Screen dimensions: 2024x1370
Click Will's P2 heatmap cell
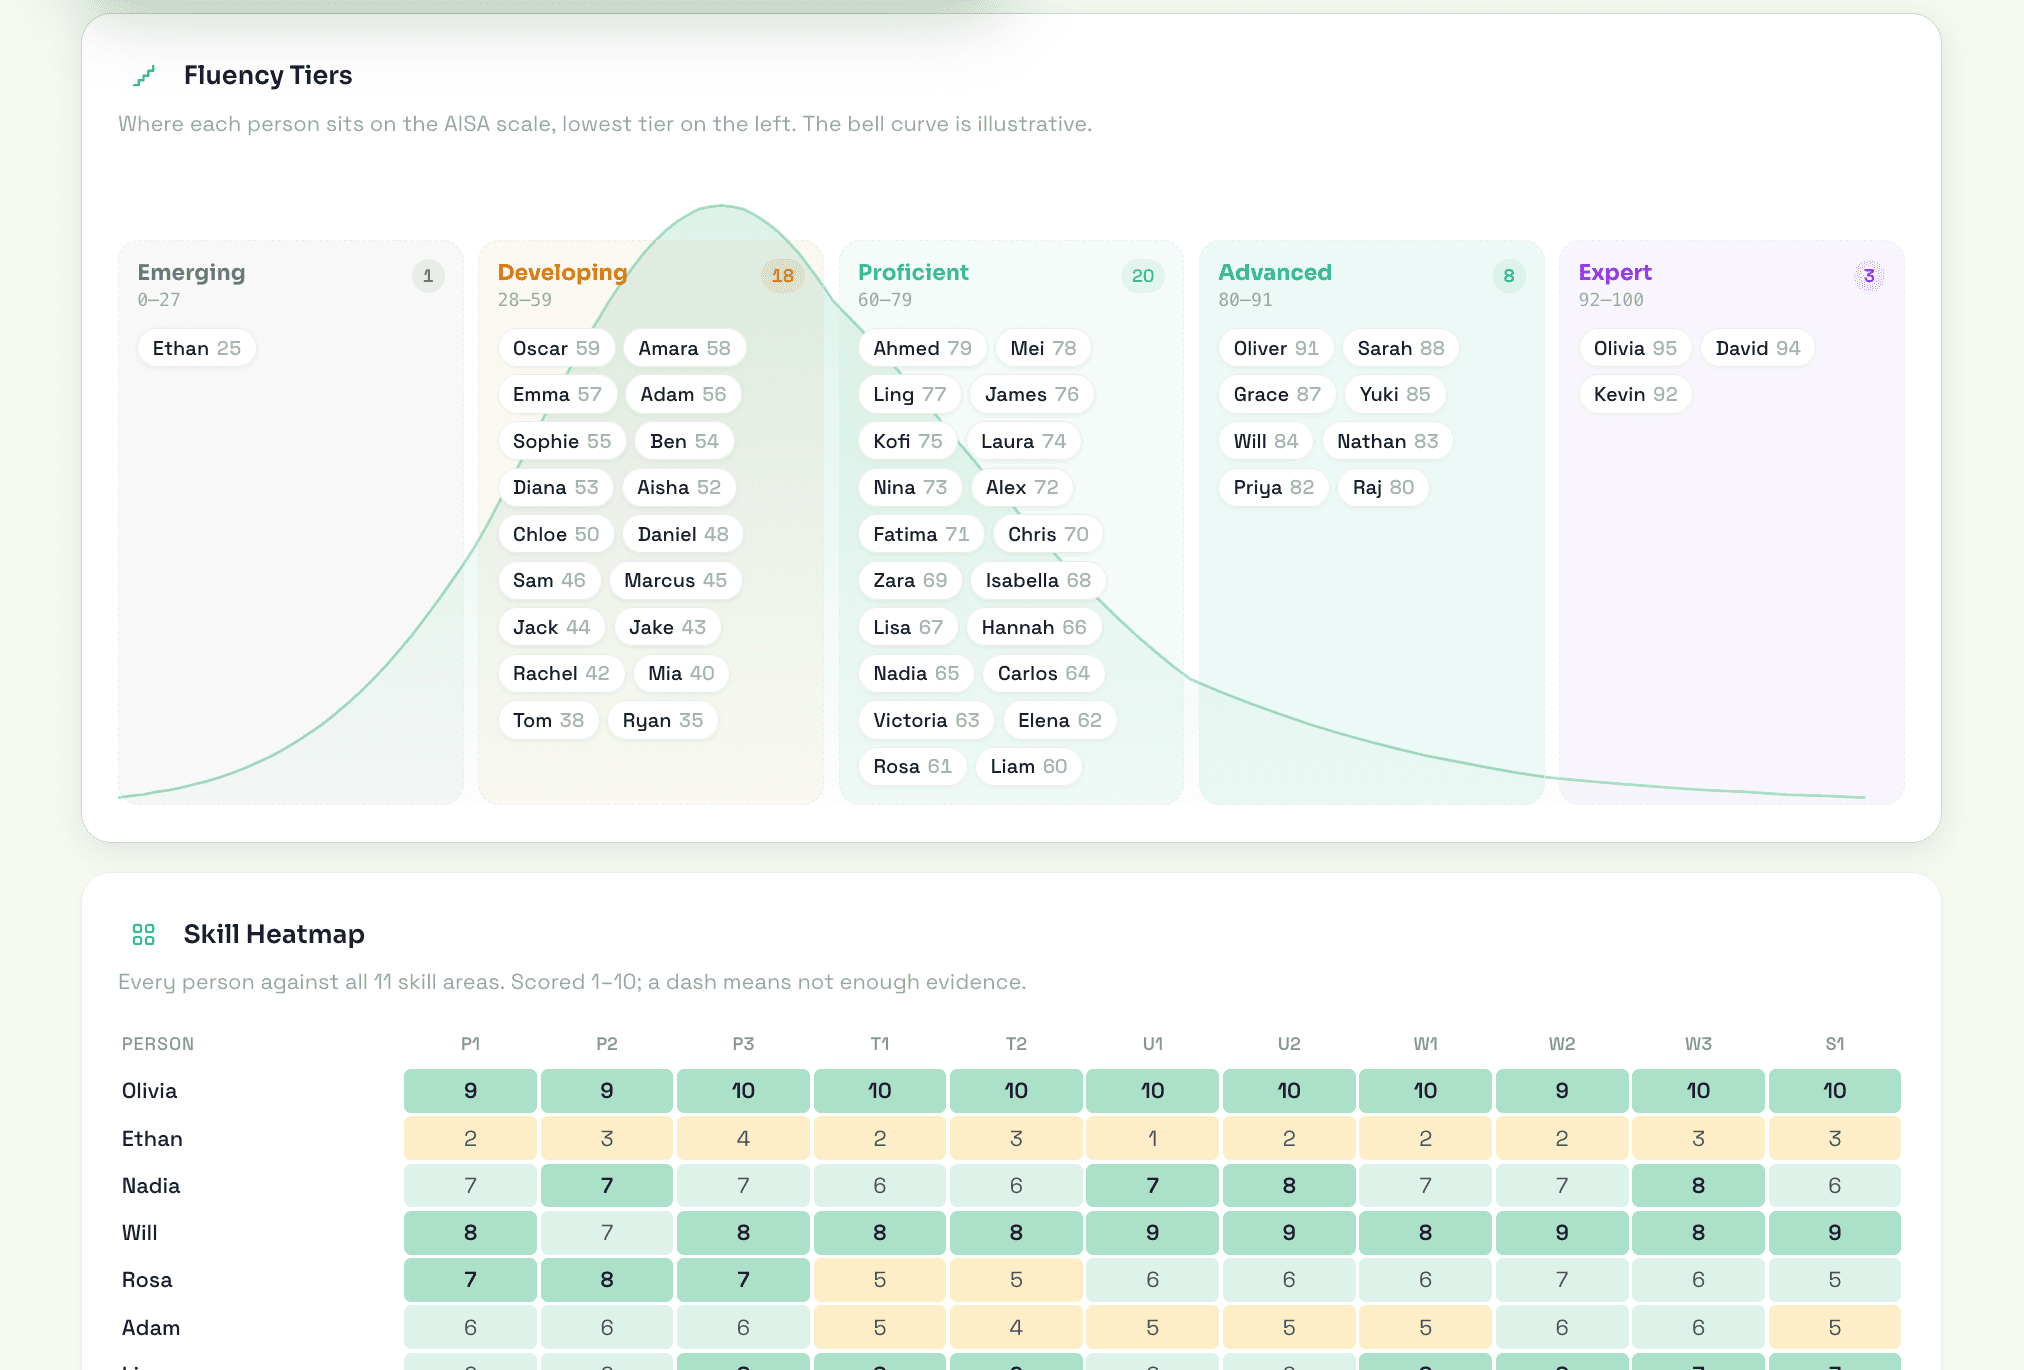coord(607,1233)
